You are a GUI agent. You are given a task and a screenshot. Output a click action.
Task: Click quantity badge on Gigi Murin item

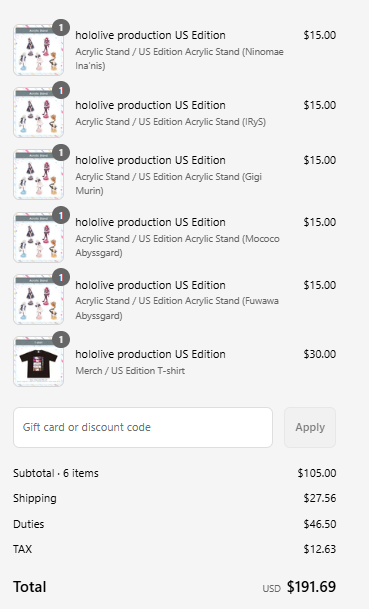click(x=61, y=153)
